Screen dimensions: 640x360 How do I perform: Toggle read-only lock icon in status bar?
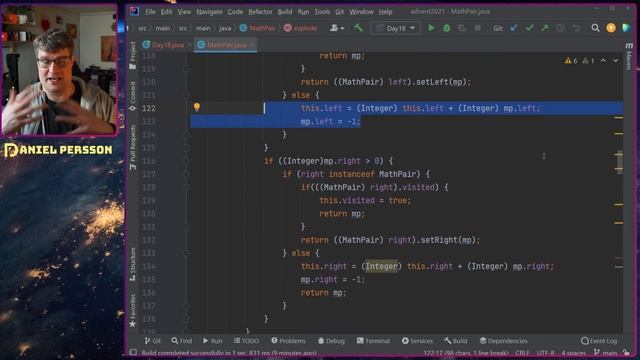point(626,353)
